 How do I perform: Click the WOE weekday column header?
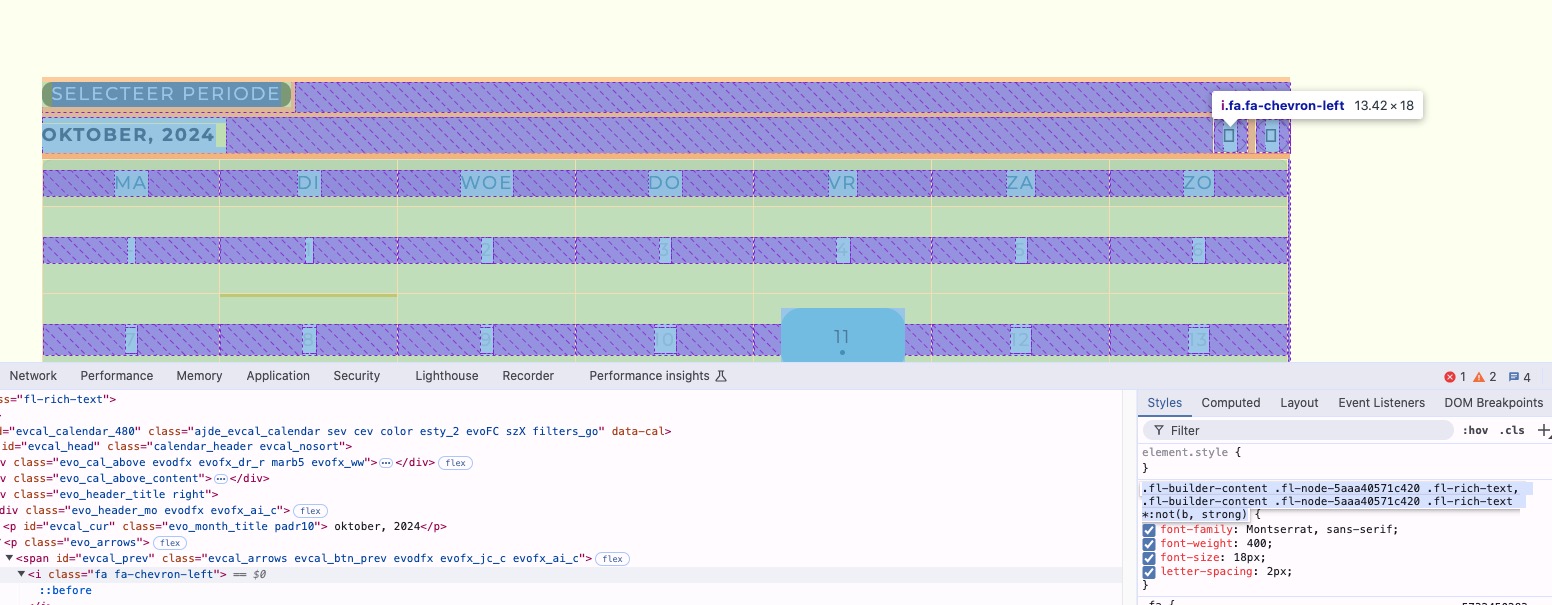coord(487,183)
